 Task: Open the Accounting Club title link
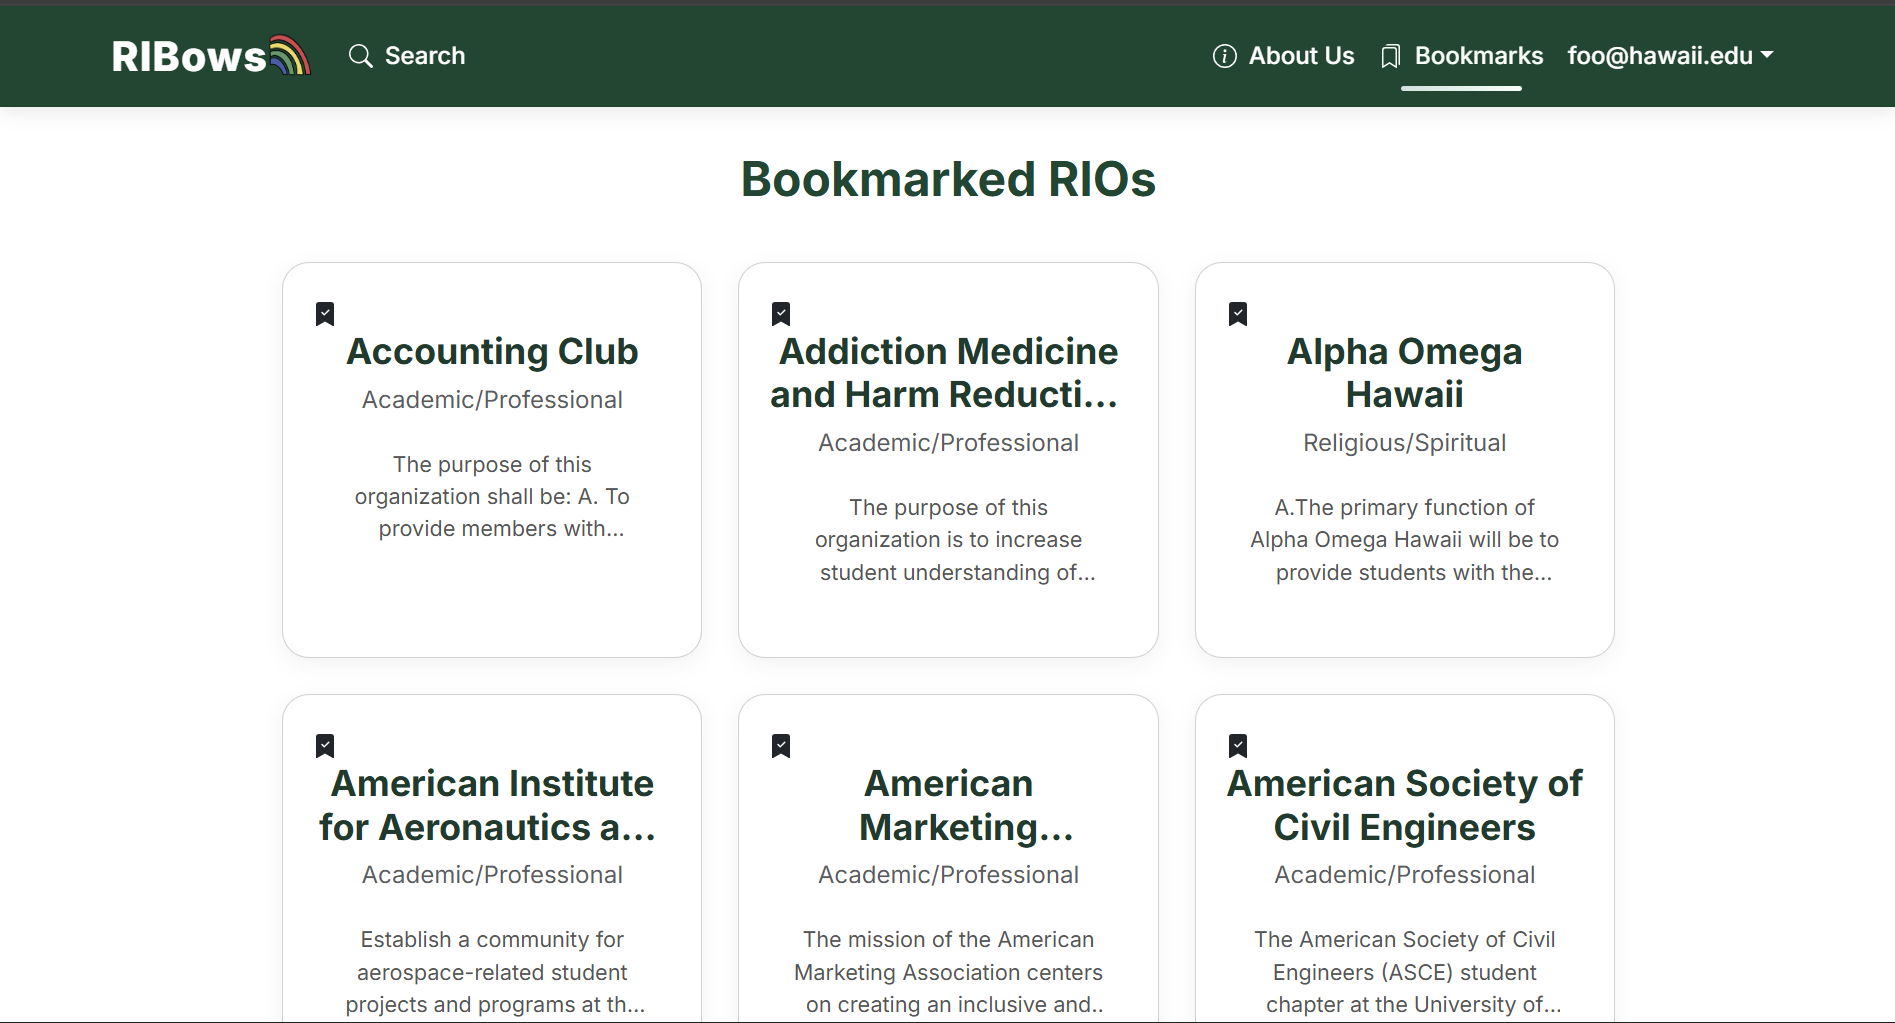click(x=492, y=352)
